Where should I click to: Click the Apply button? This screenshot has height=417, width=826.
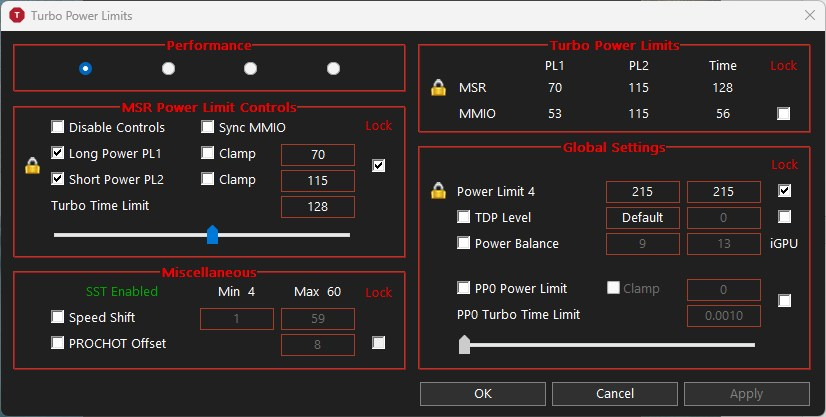(x=746, y=394)
